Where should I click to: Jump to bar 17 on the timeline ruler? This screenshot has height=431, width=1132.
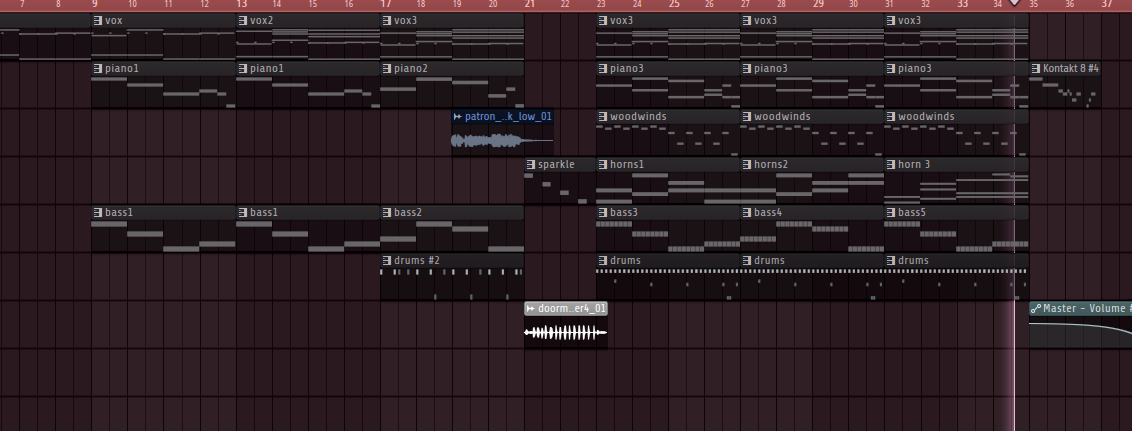(386, 4)
